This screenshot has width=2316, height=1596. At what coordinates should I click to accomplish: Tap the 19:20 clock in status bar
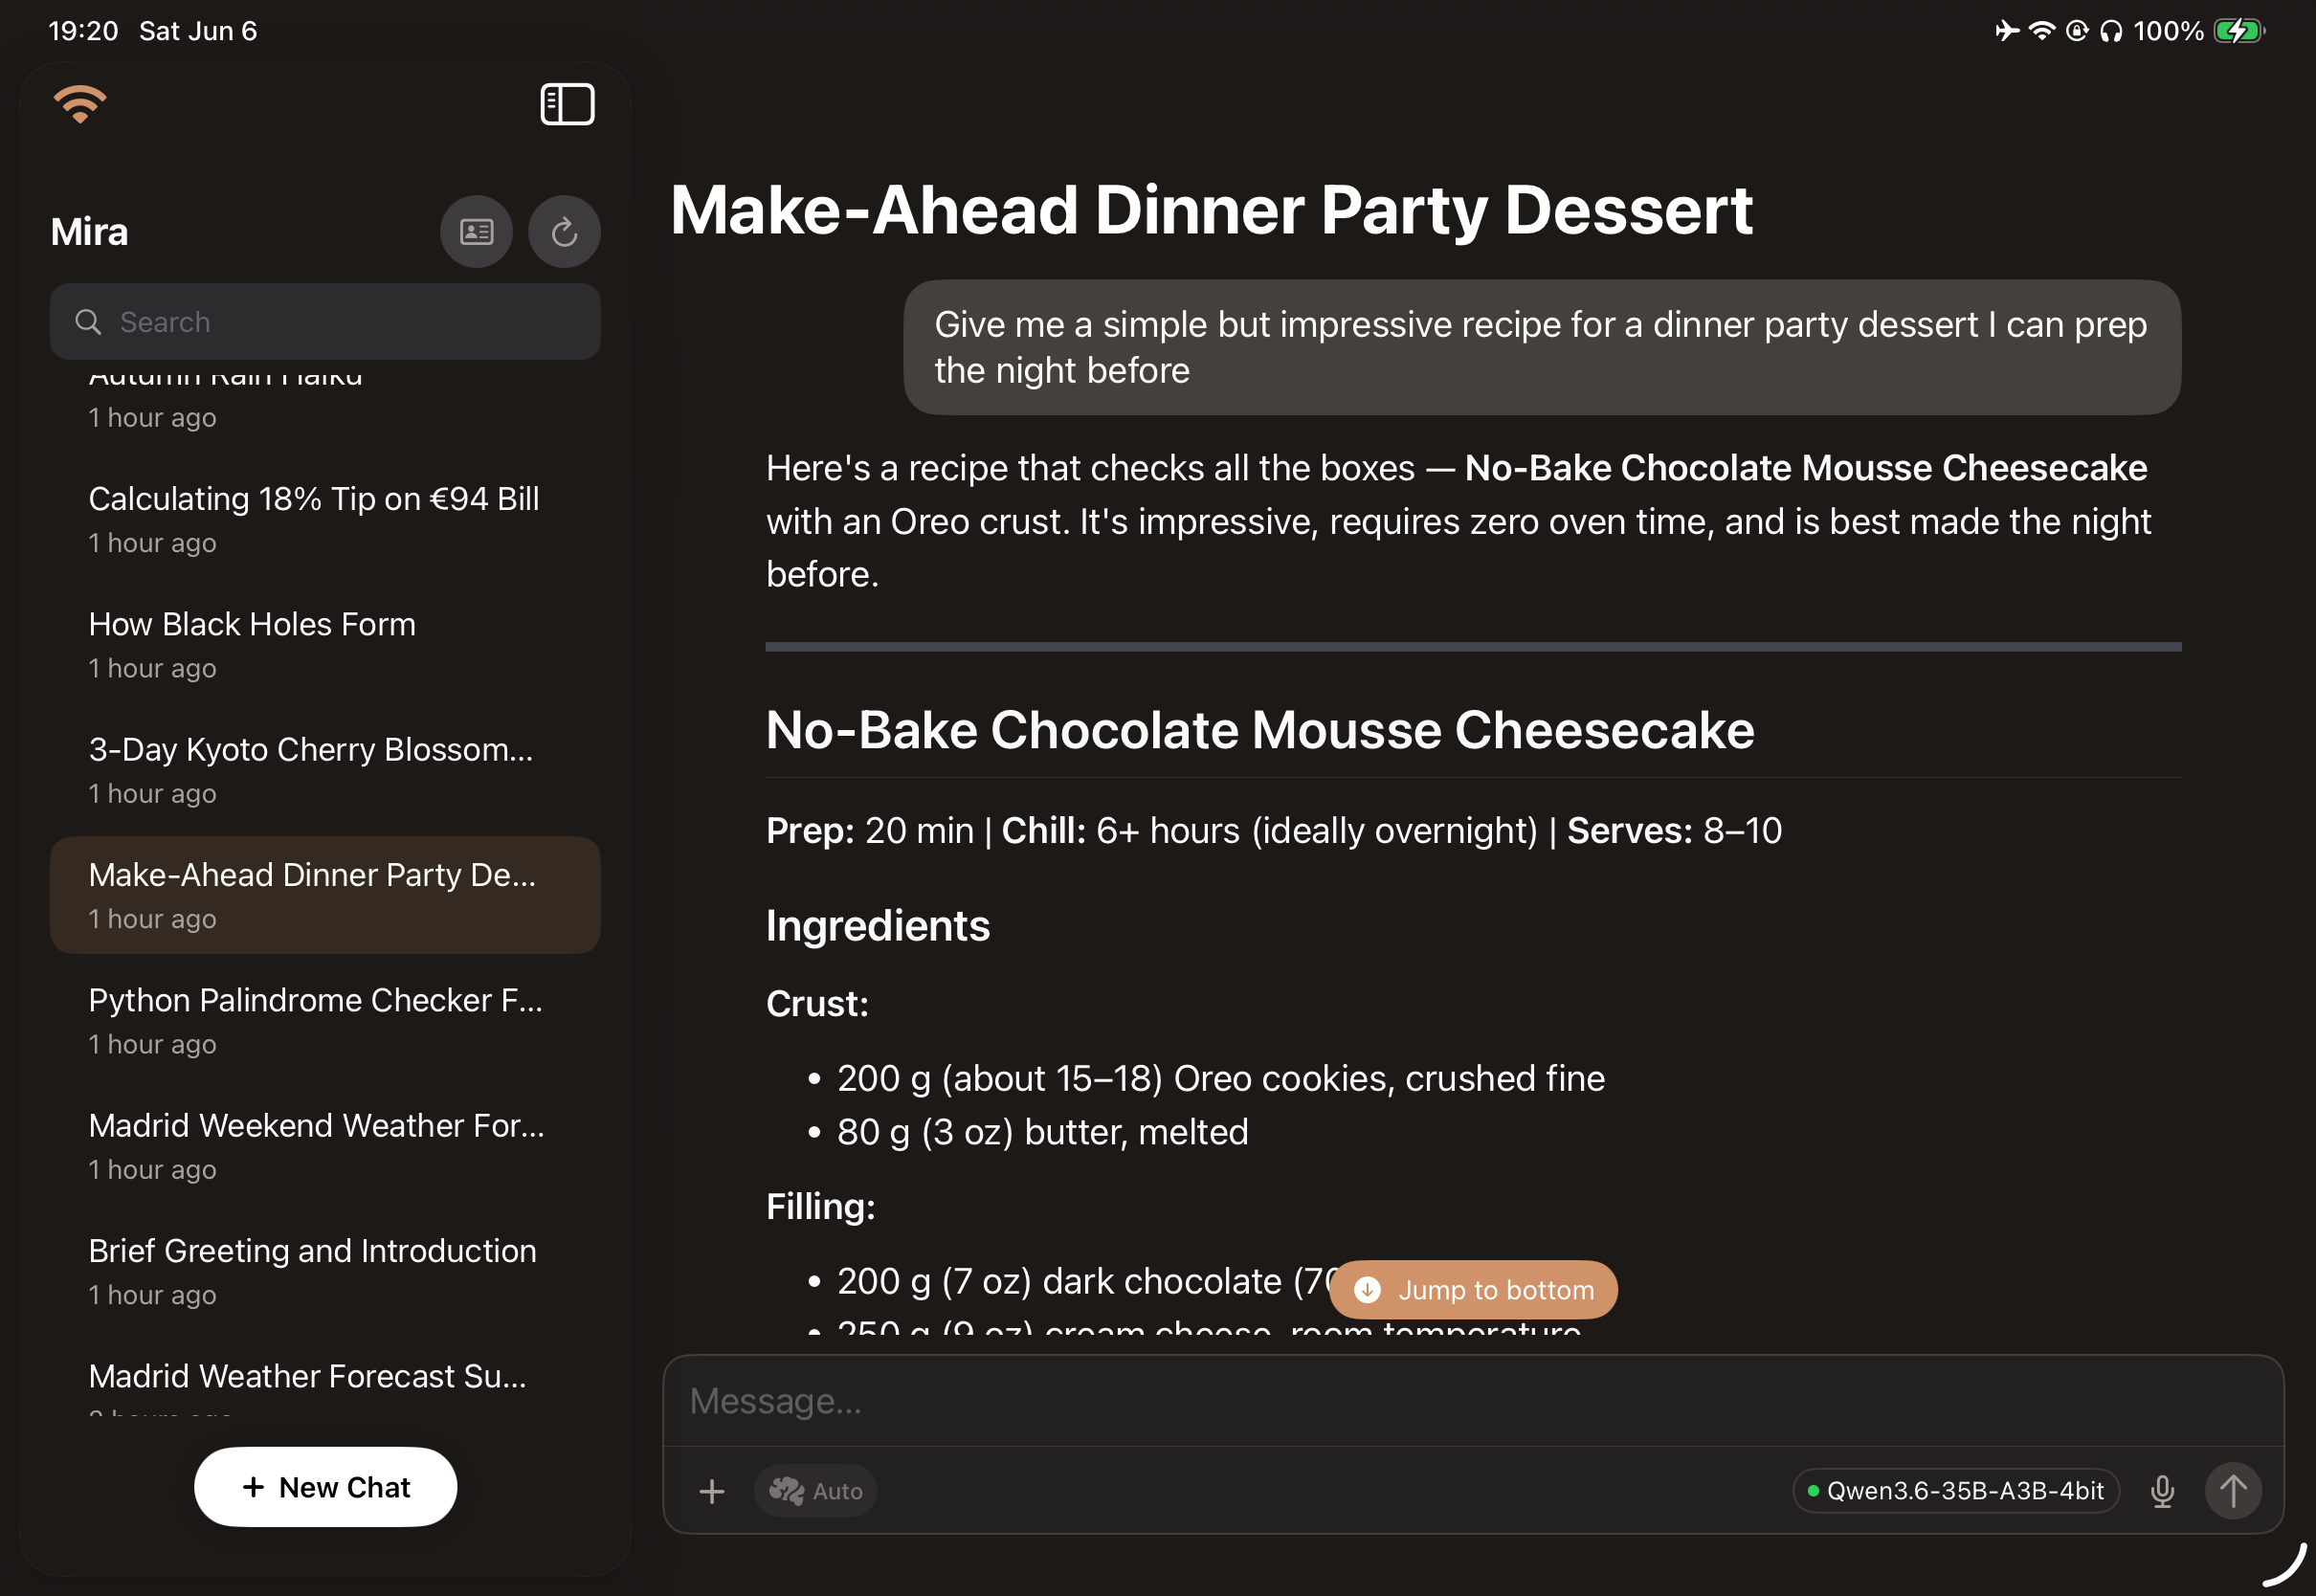tap(83, 31)
